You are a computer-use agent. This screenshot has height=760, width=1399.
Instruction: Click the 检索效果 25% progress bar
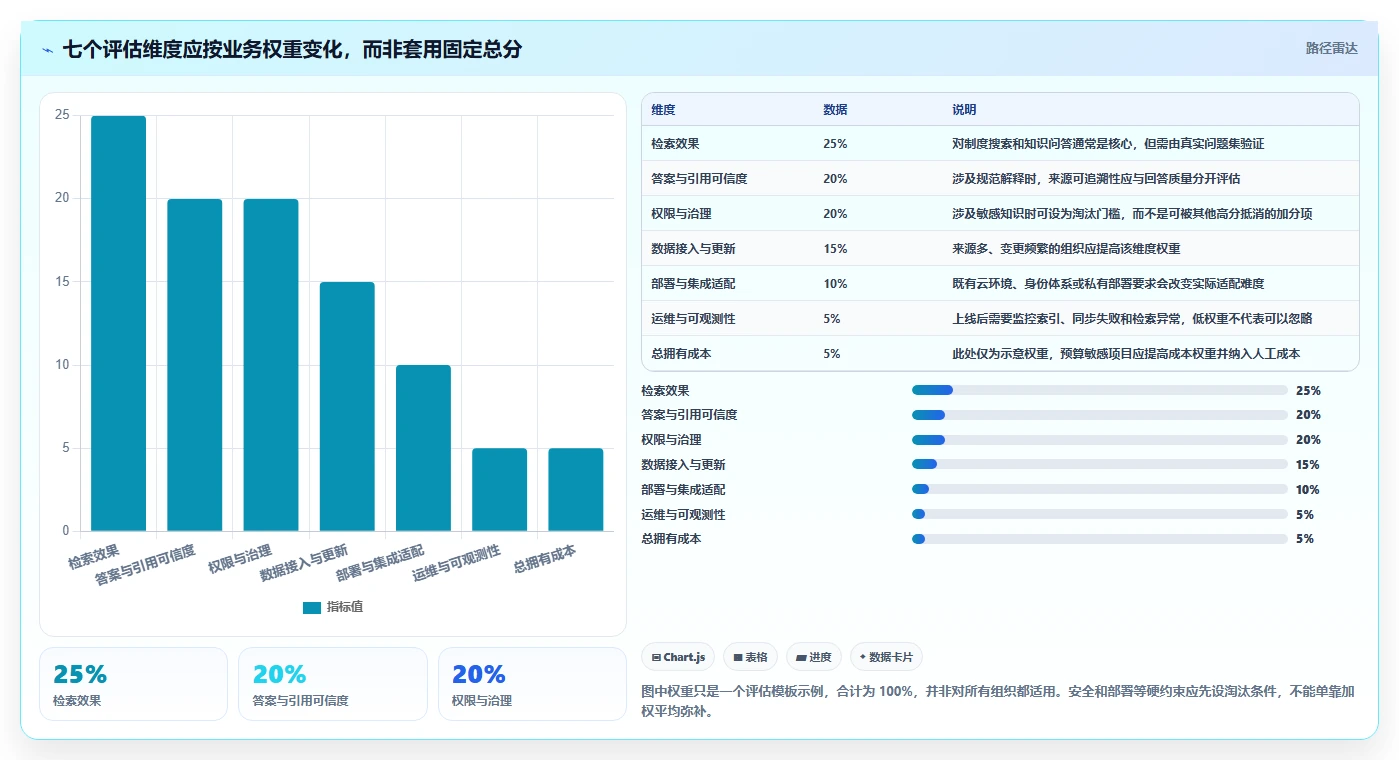point(1100,390)
